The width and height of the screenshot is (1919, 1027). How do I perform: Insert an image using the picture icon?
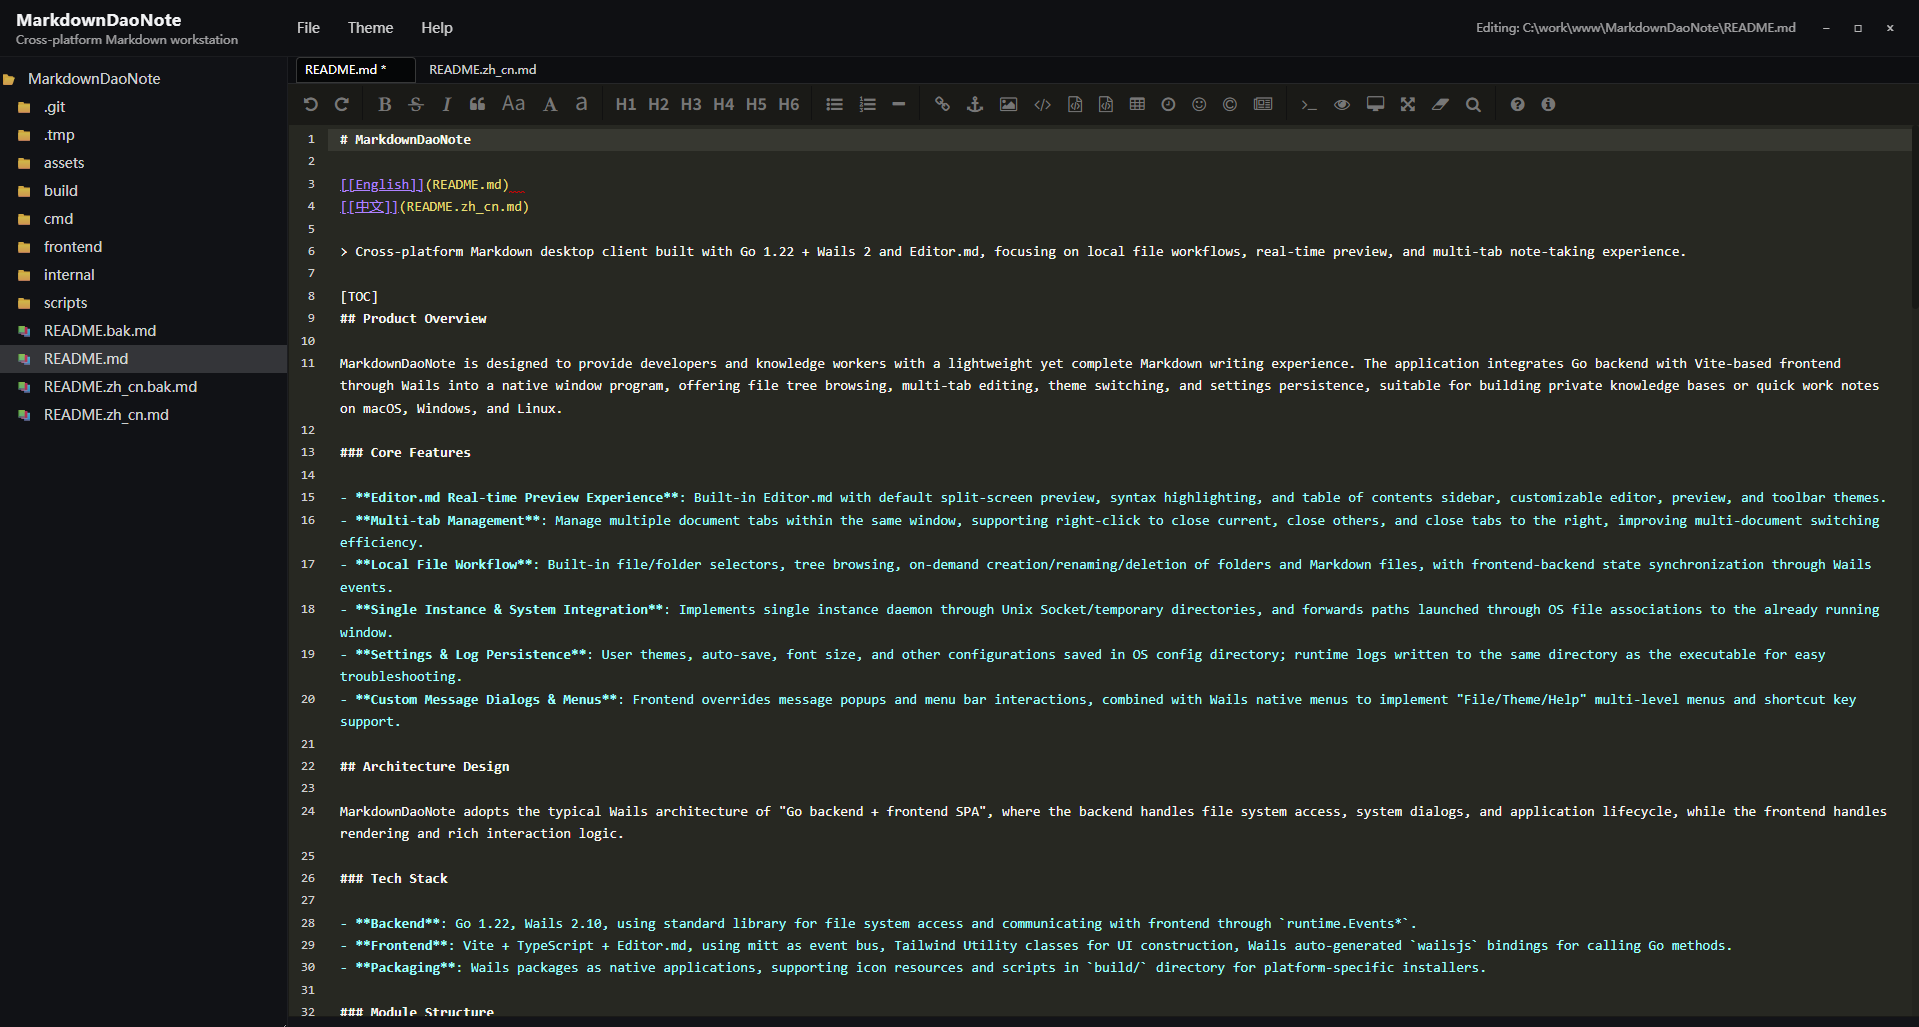coord(1008,104)
